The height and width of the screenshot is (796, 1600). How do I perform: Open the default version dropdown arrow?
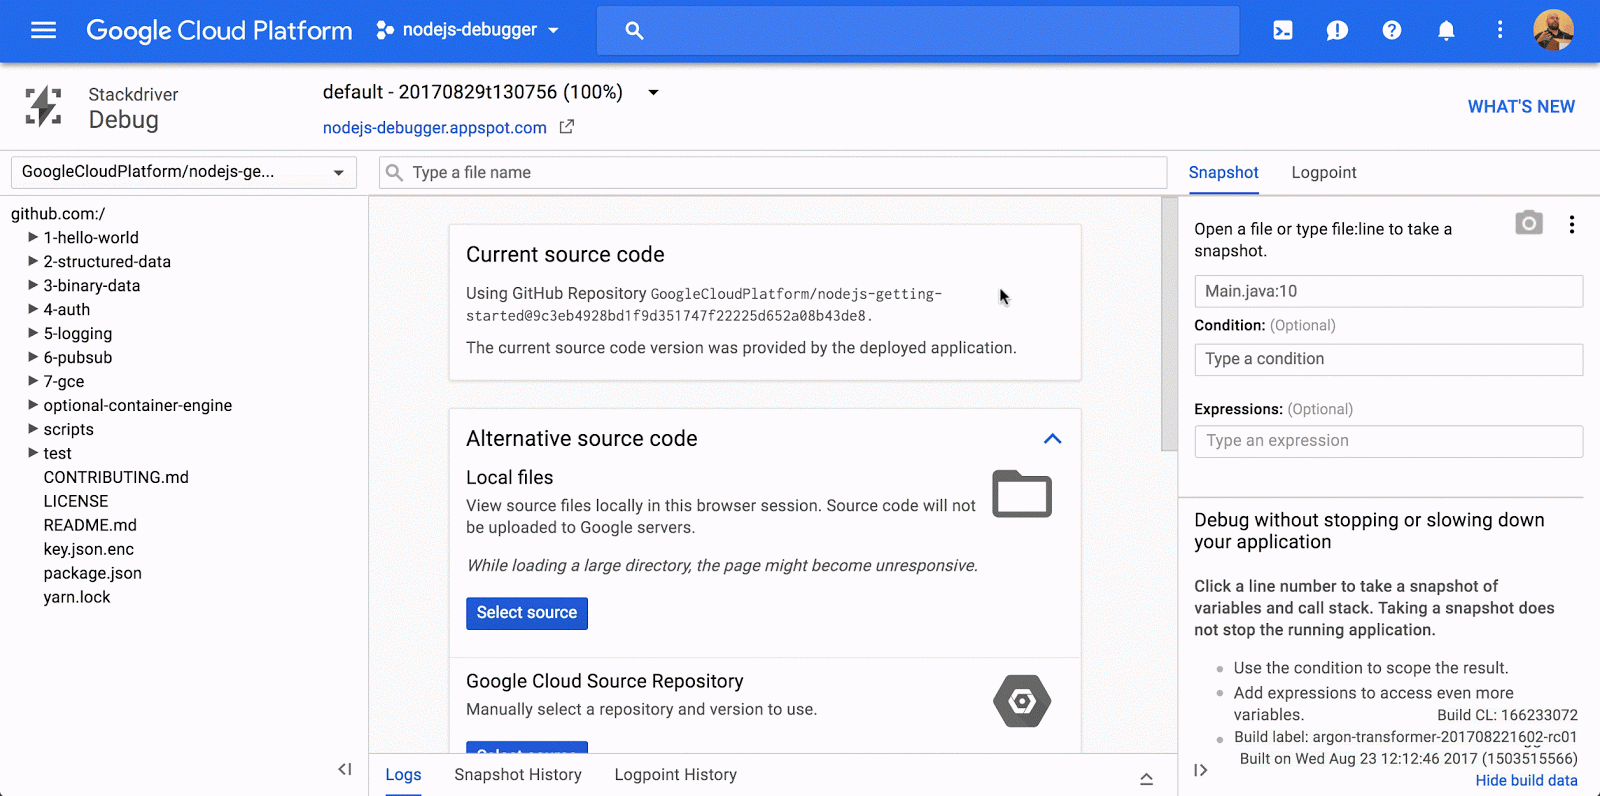coord(653,92)
